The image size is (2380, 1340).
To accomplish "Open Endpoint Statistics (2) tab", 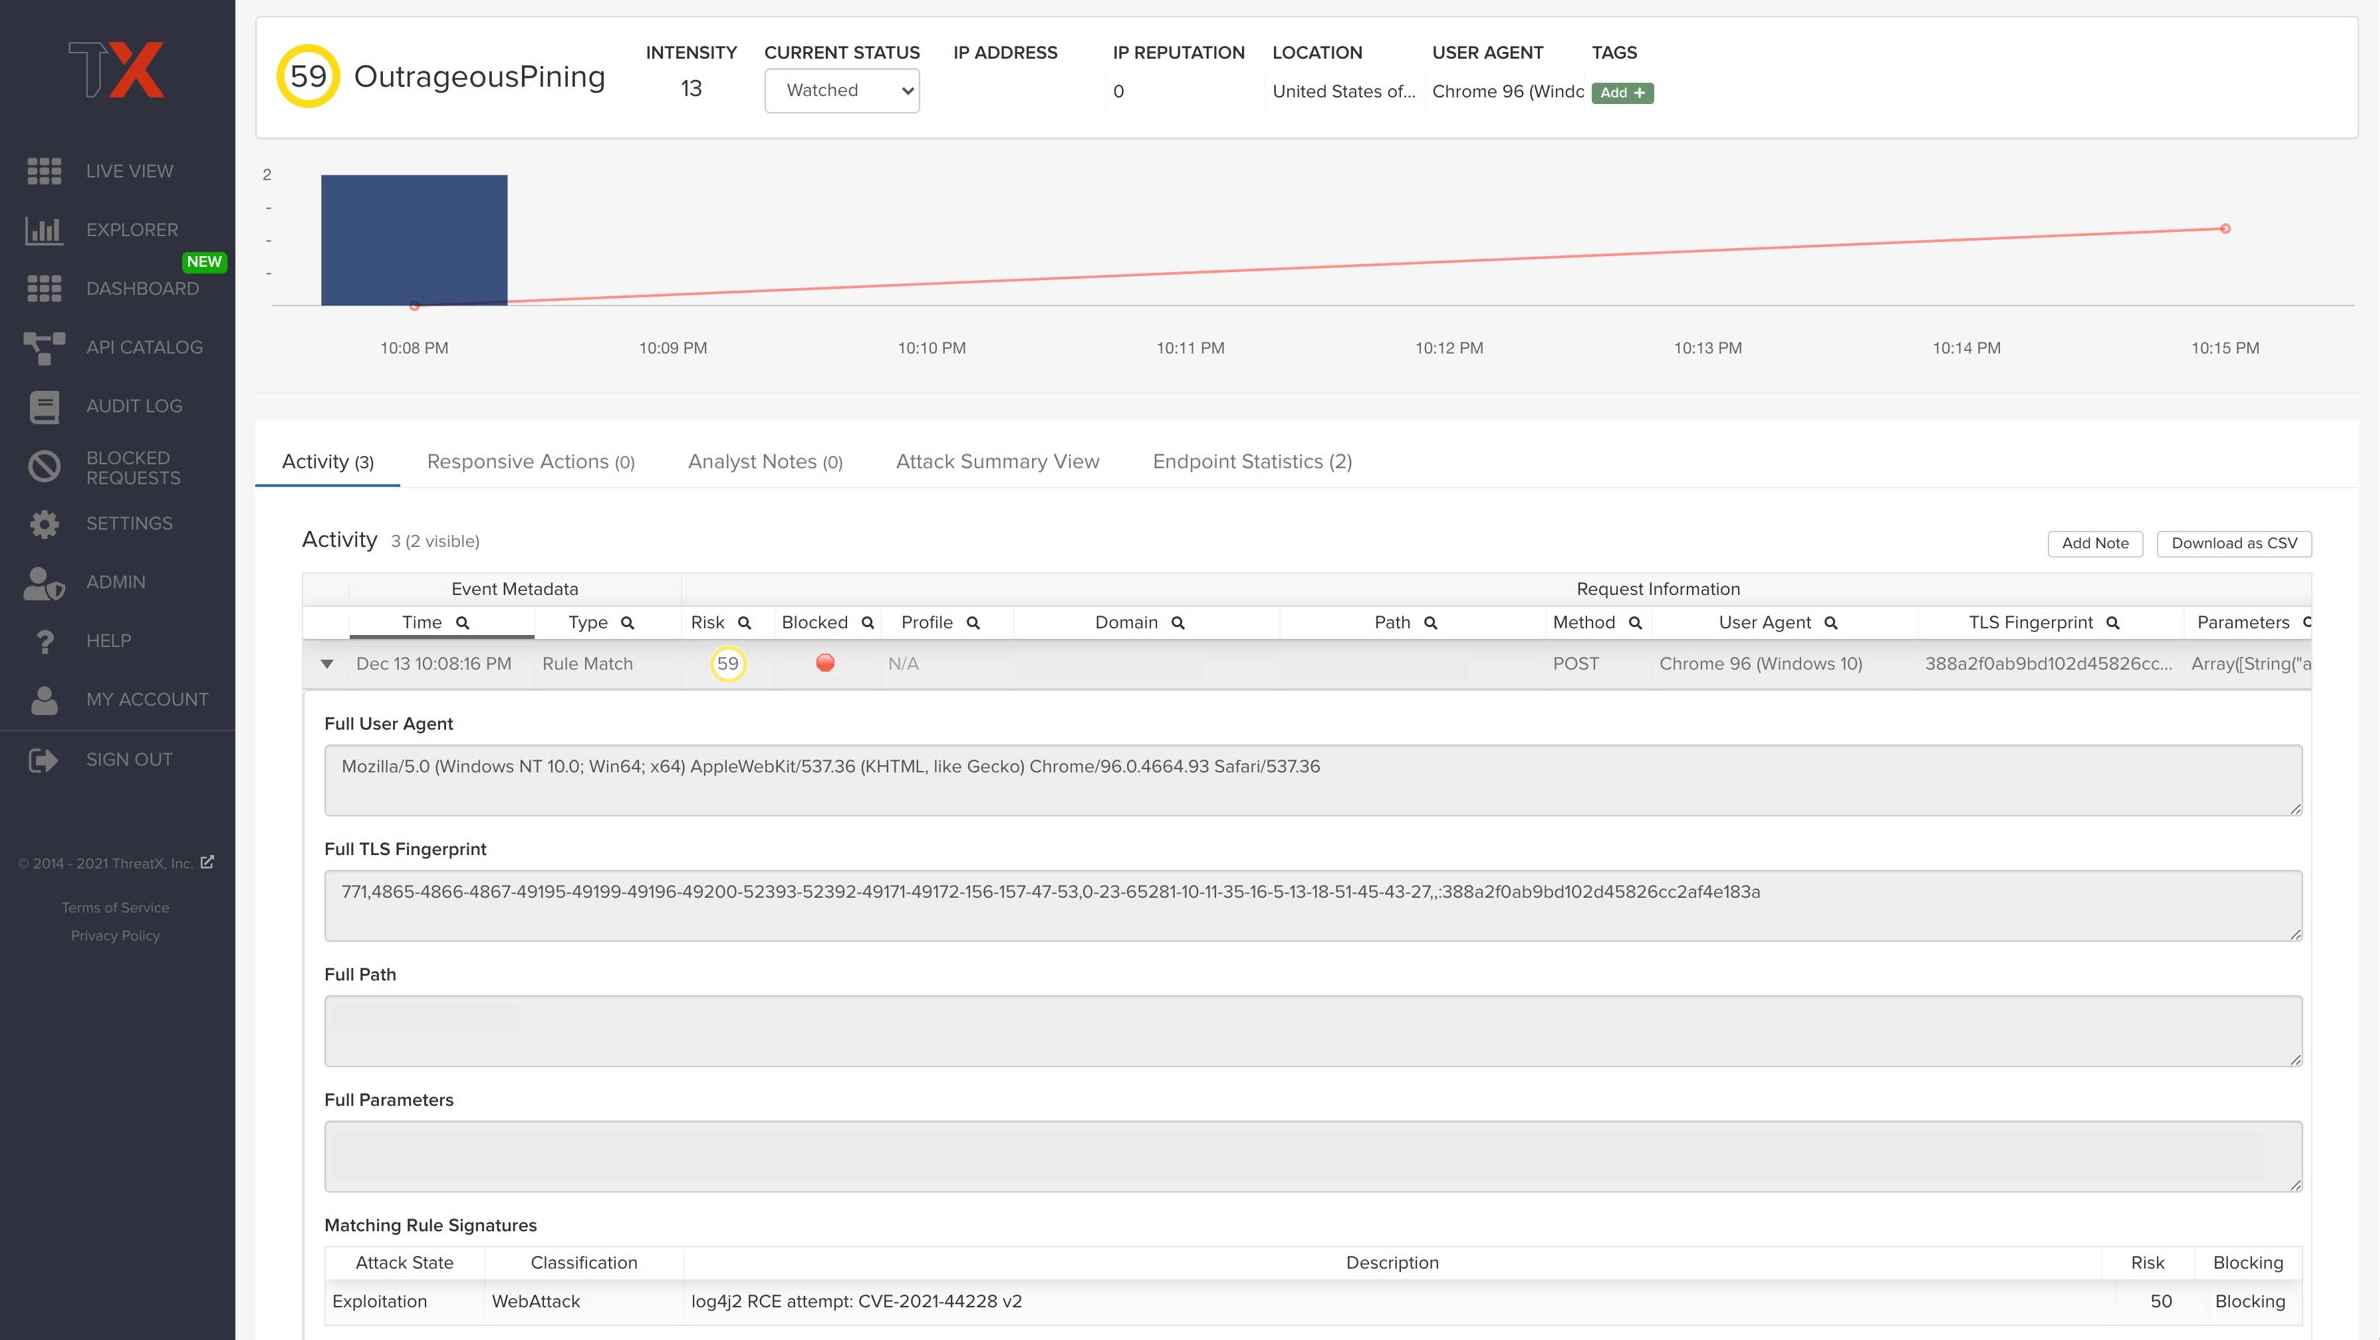I will tap(1252, 462).
